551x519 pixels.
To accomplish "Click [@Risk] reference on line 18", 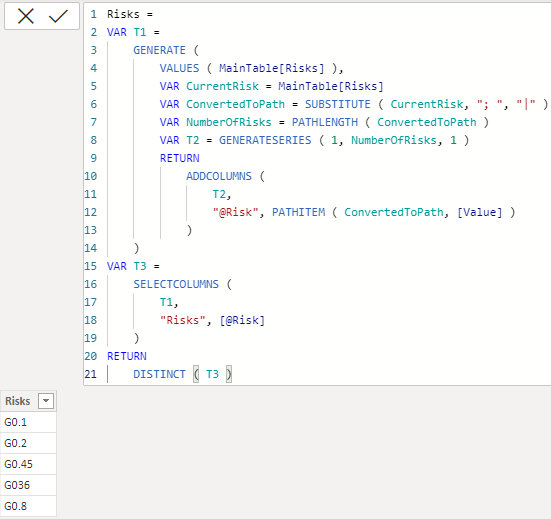I will coord(242,320).
